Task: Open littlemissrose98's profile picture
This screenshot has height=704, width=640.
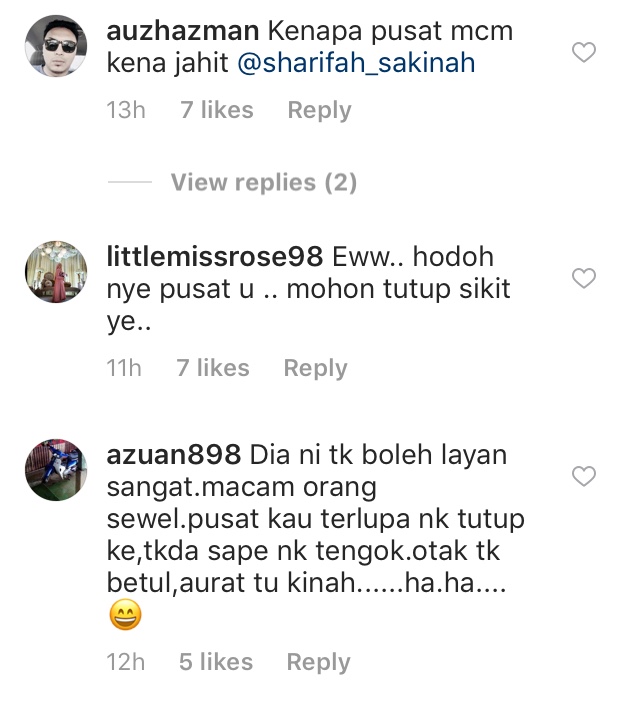Action: [56, 272]
